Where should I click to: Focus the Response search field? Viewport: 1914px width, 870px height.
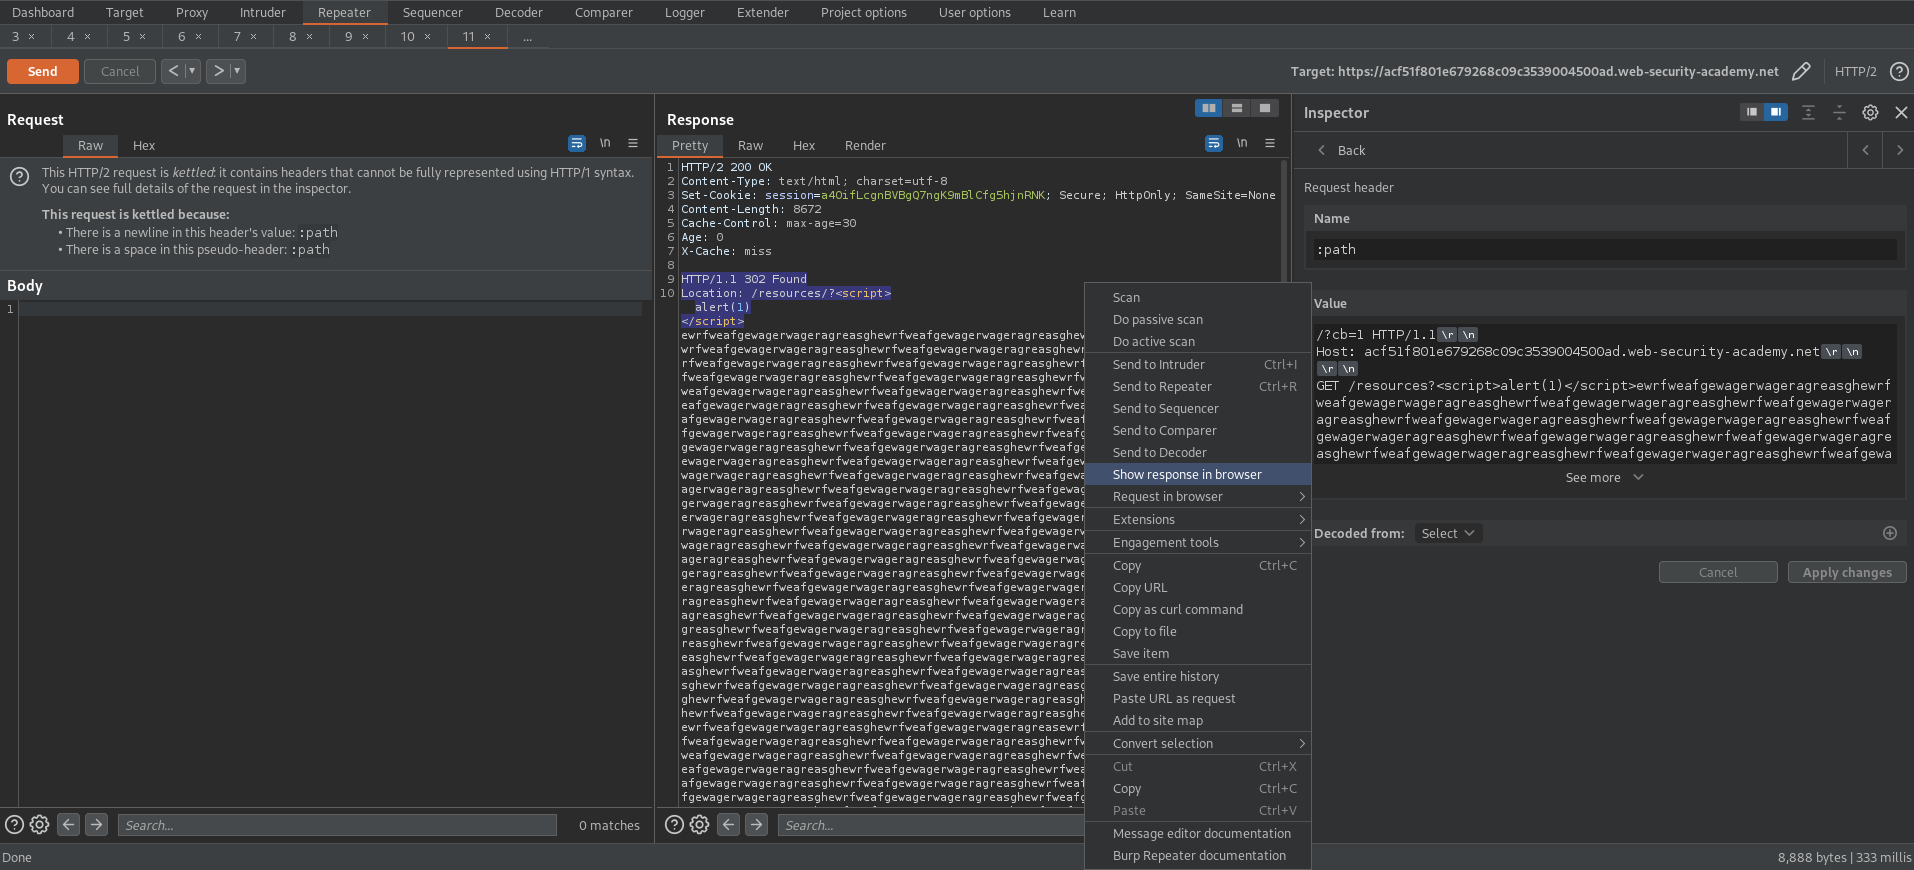(930, 825)
